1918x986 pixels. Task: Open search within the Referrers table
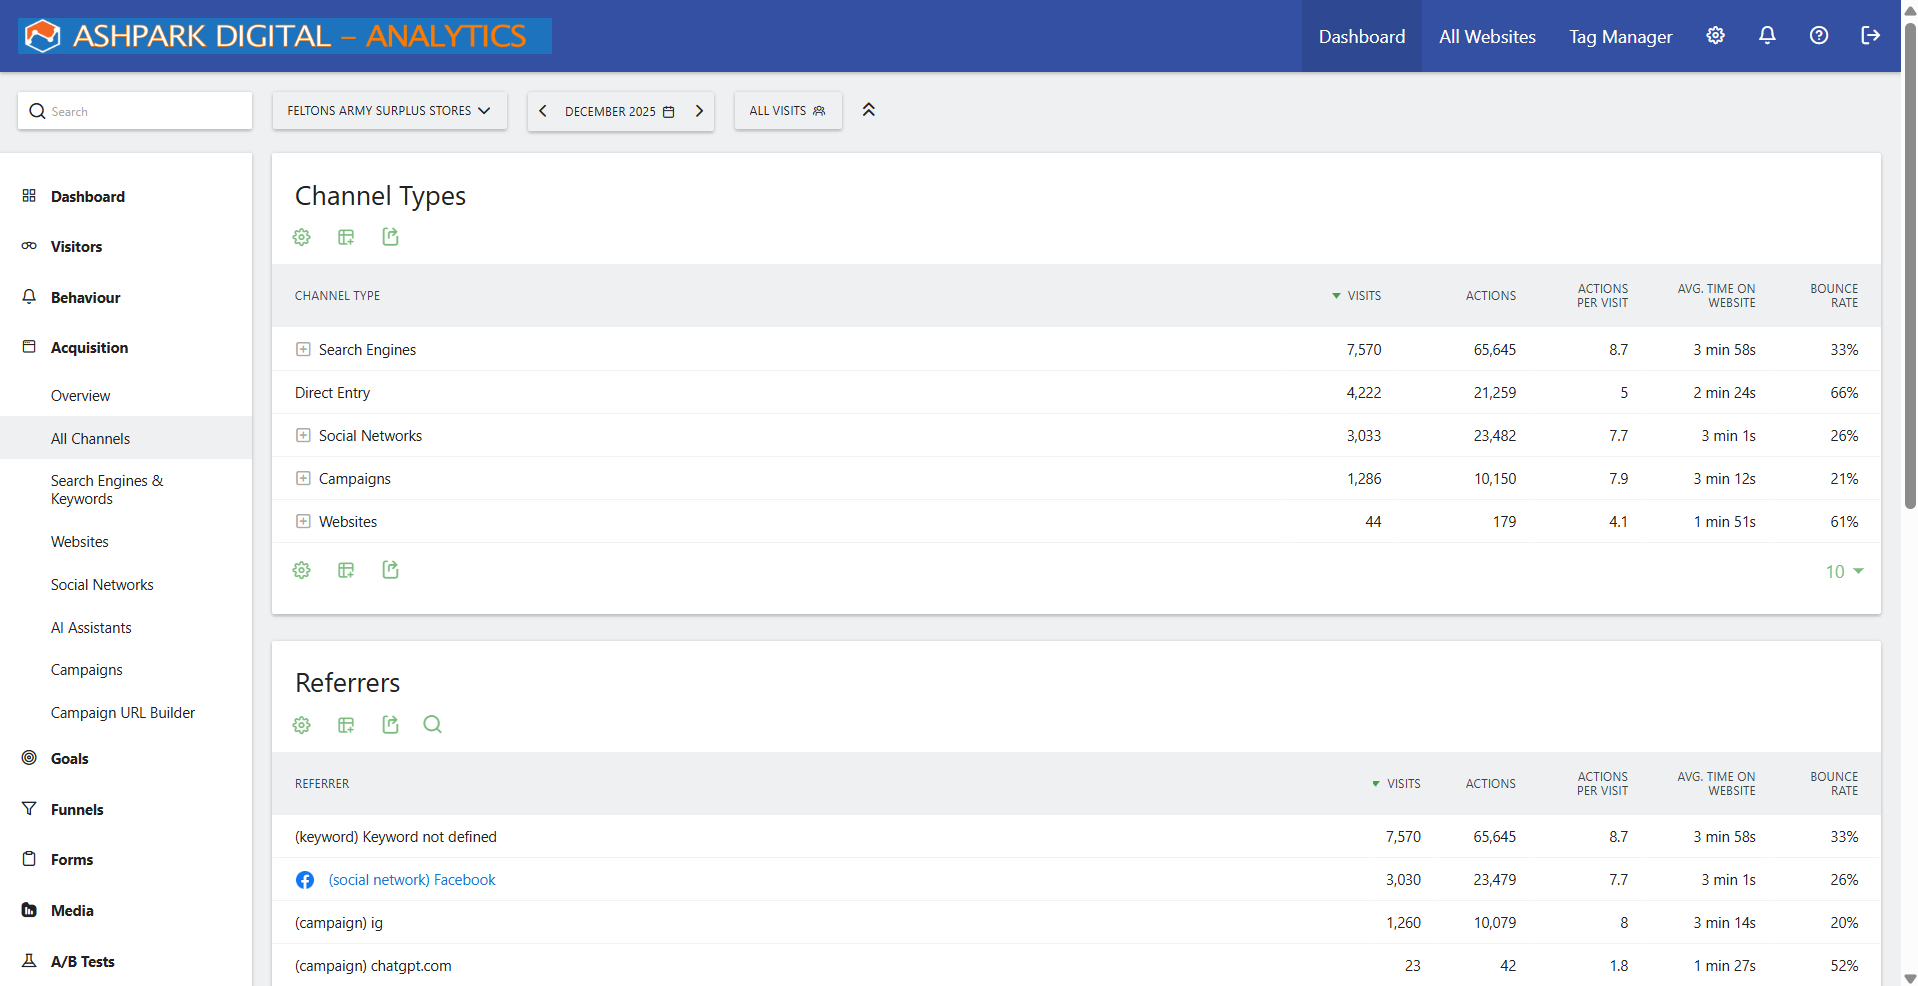click(x=432, y=724)
